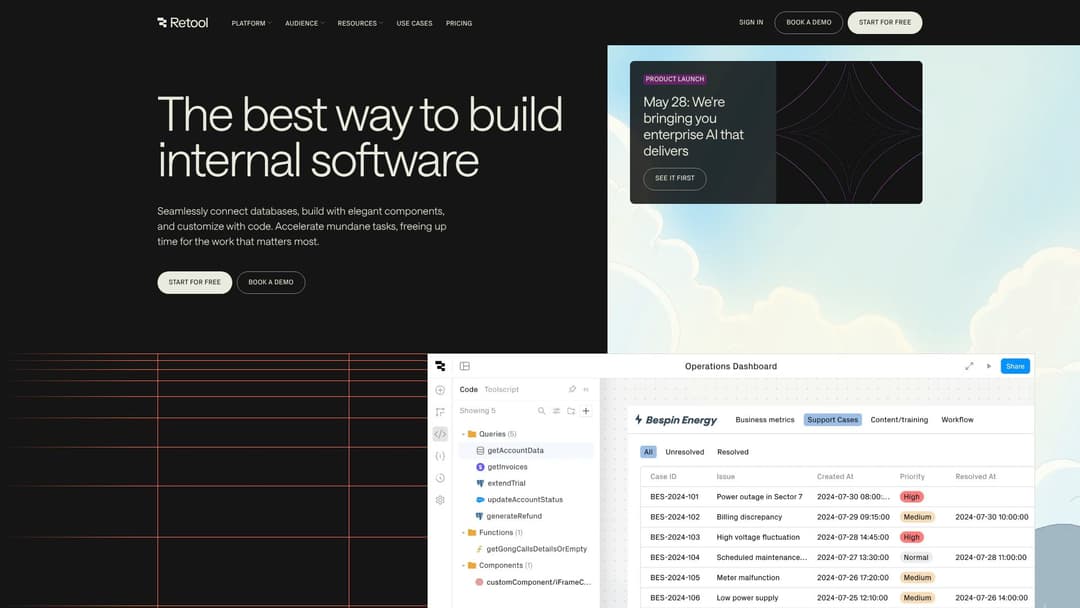Click the Priority column header
Viewport: 1080px width, 608px height.
click(x=912, y=476)
